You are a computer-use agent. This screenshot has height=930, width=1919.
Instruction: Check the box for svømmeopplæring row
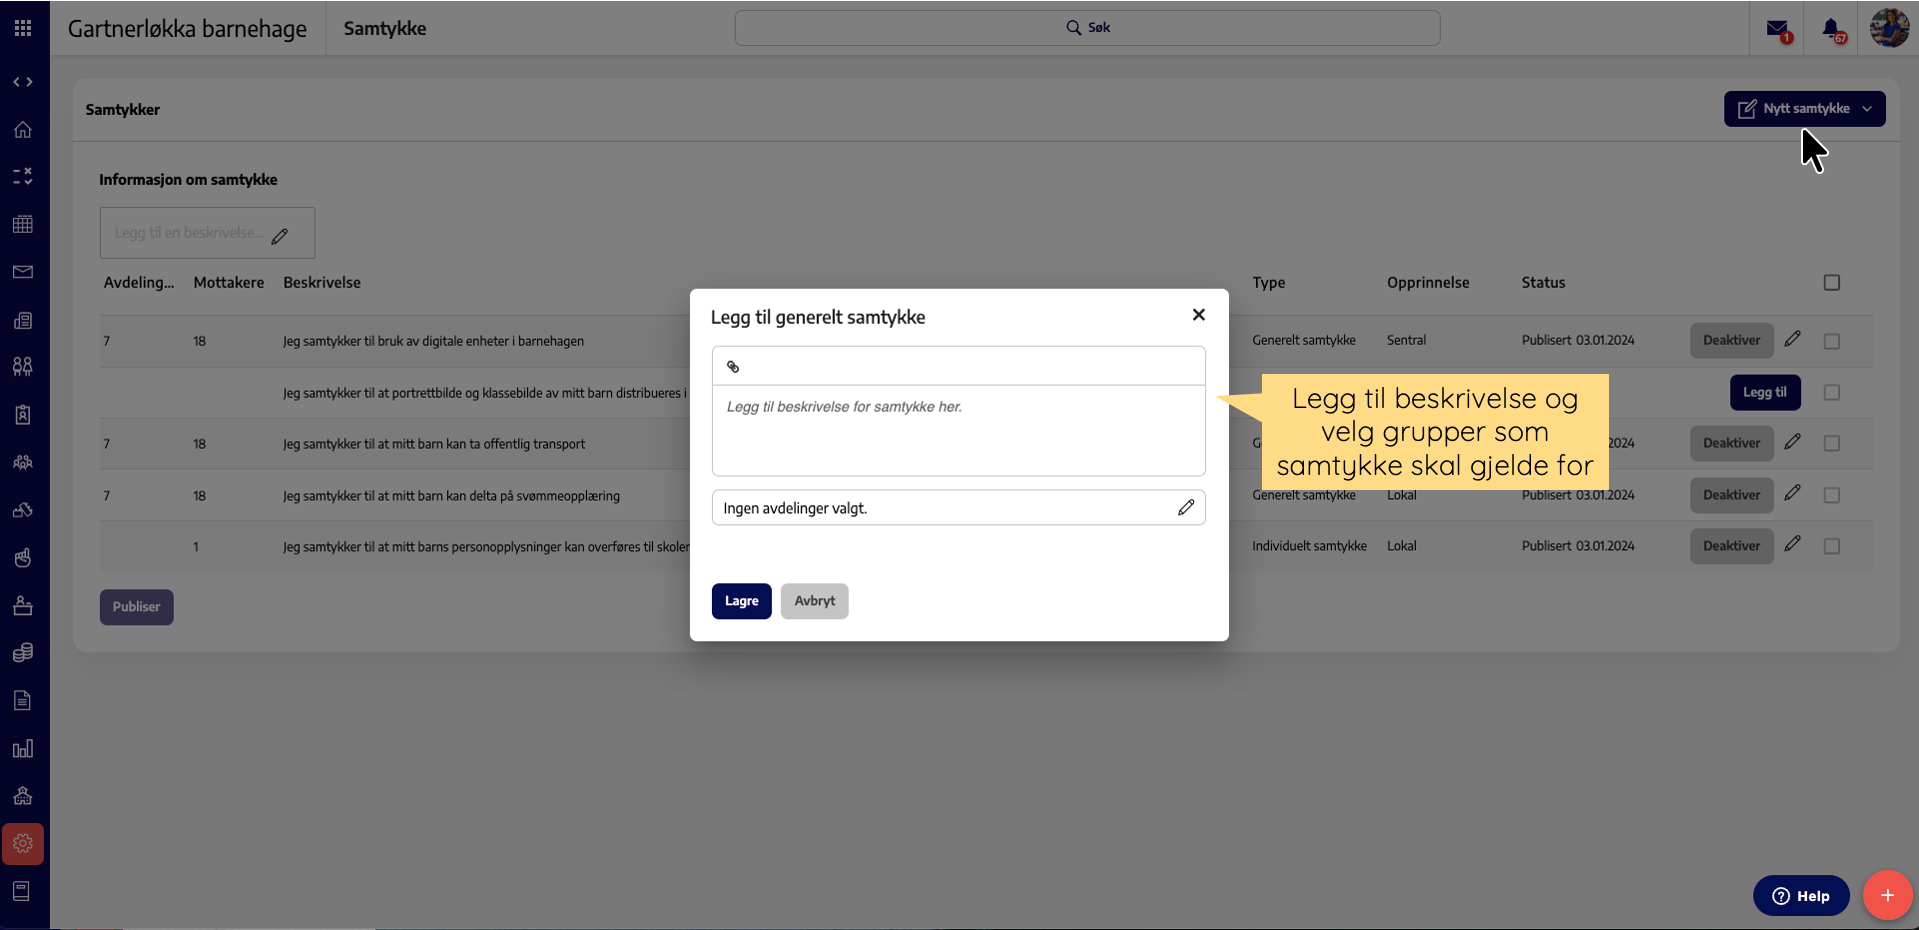pos(1831,495)
